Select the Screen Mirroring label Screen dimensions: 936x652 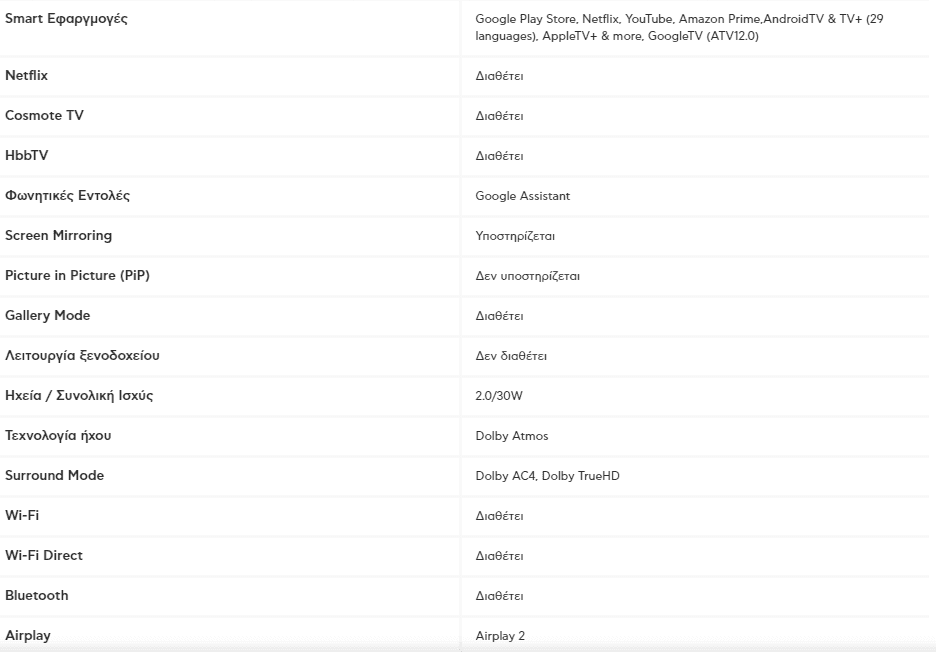[58, 235]
